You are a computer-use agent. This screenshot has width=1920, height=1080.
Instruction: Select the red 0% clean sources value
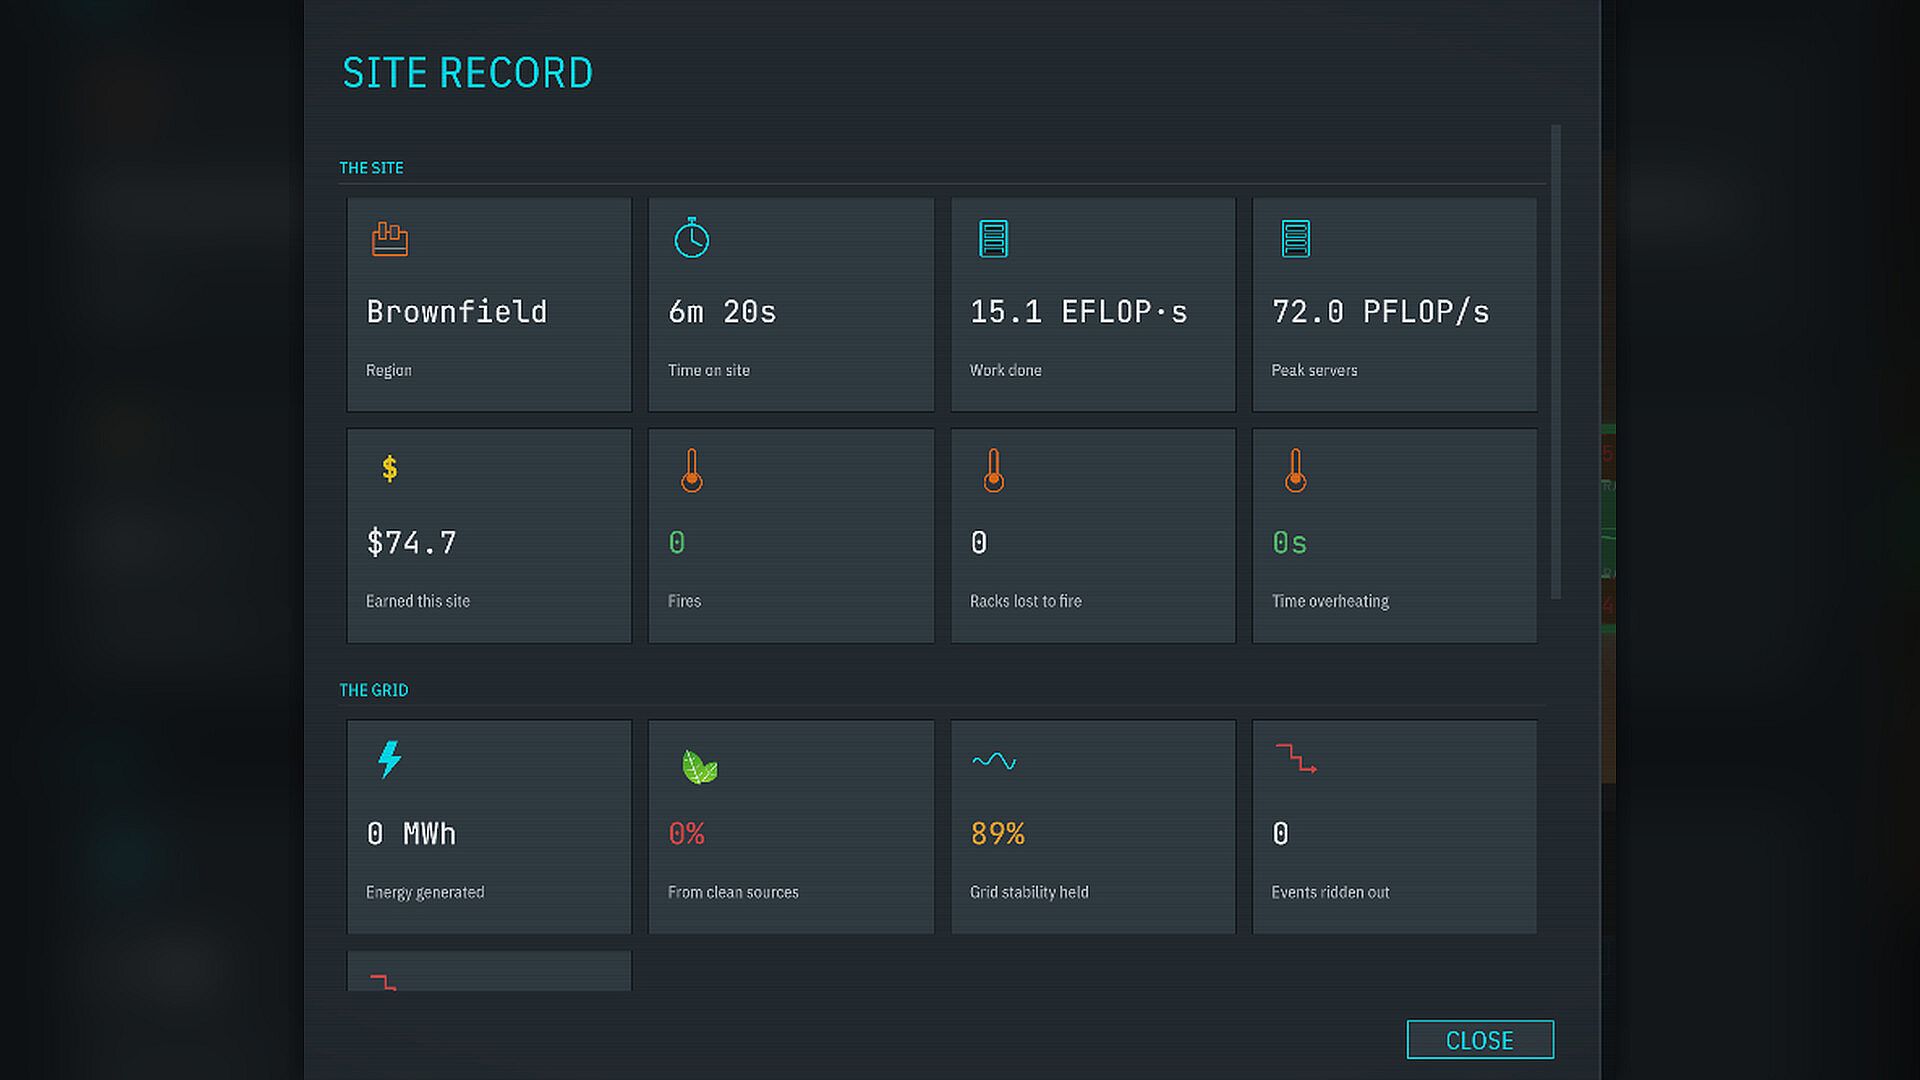687,834
